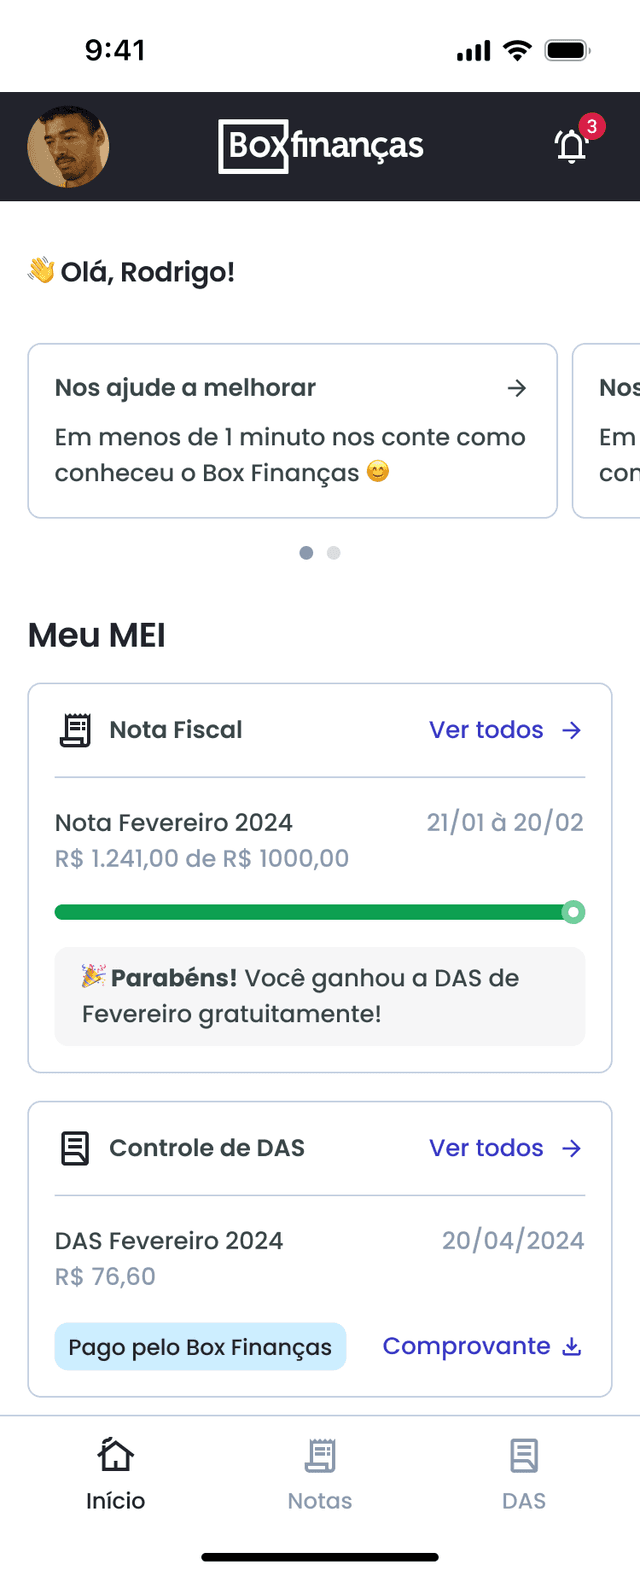The height and width of the screenshot is (1575, 640).
Task: Tap the arrow on 'Nos ajude a melhorar' card
Action: 517,388
